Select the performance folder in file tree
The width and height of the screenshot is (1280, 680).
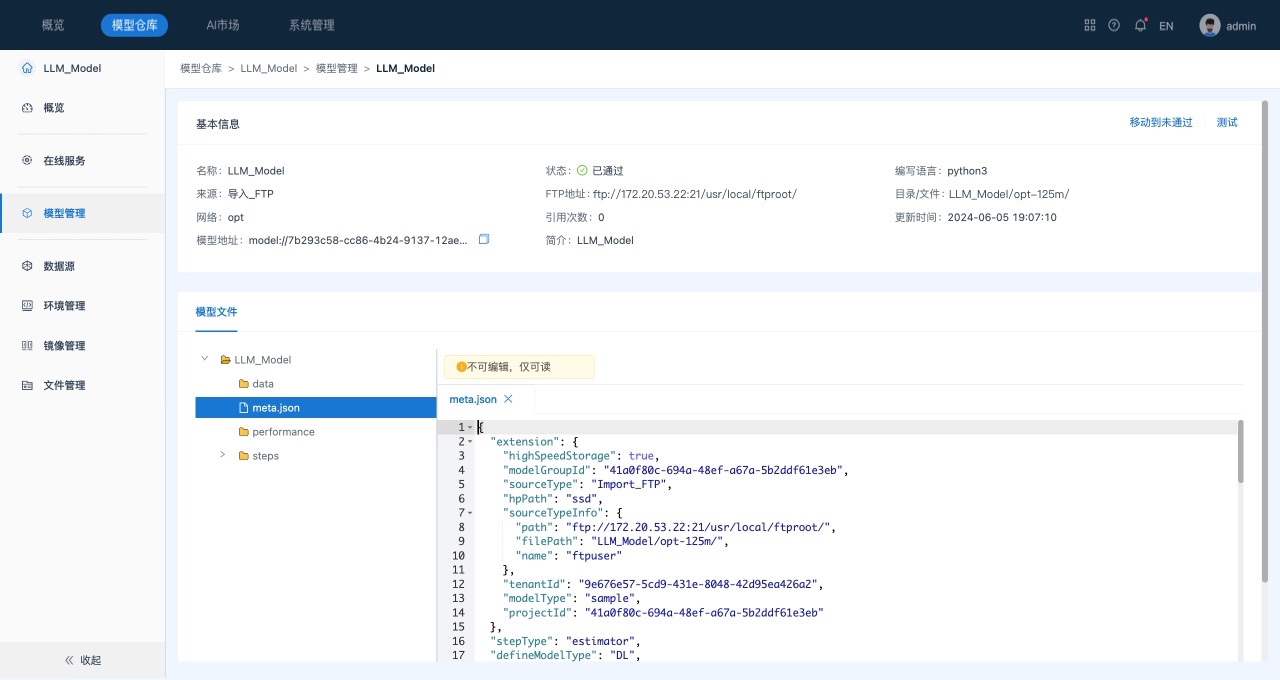[283, 432]
